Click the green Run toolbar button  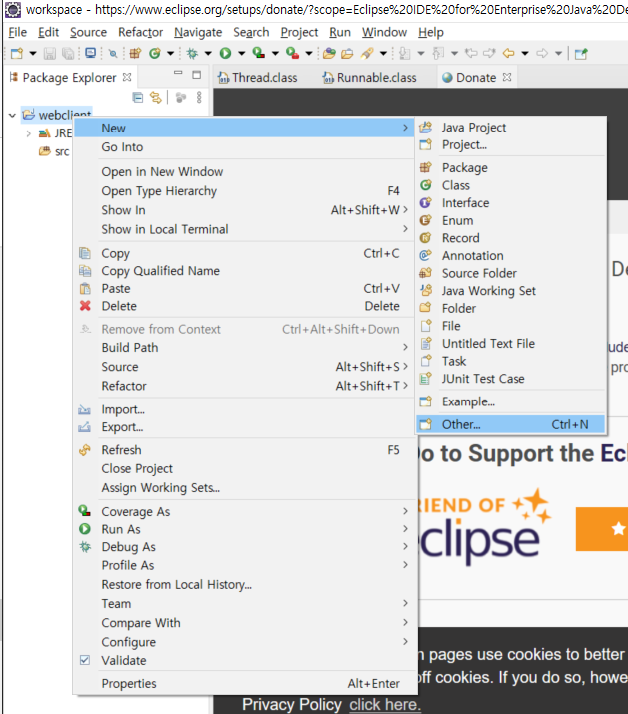225,54
